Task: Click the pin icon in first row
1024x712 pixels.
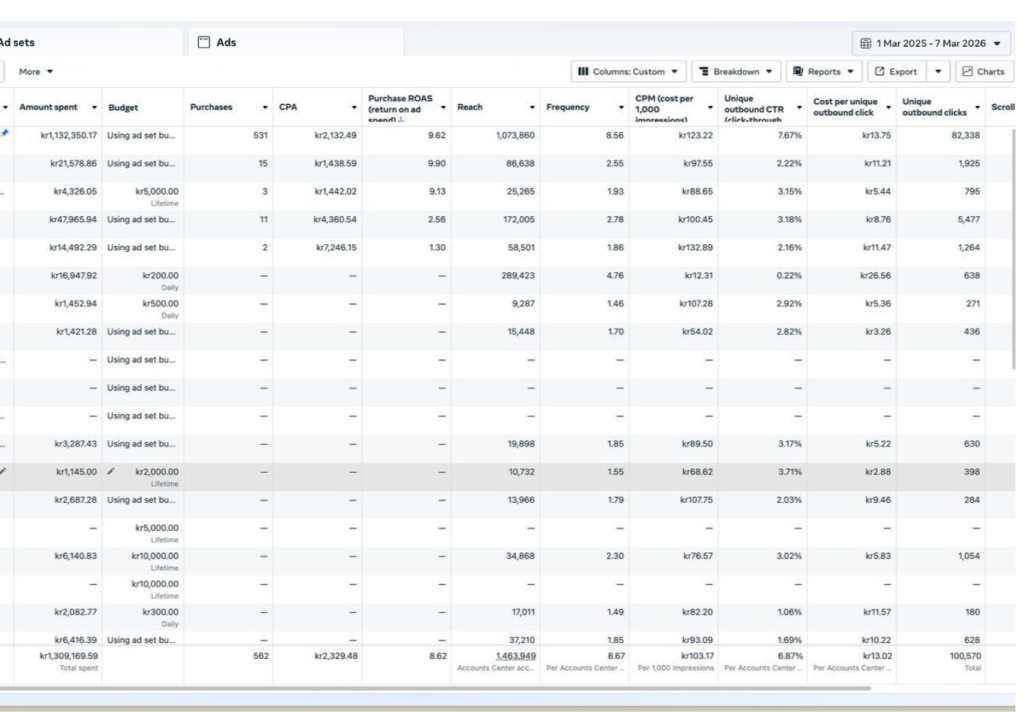Action: pyautogui.click(x=5, y=133)
